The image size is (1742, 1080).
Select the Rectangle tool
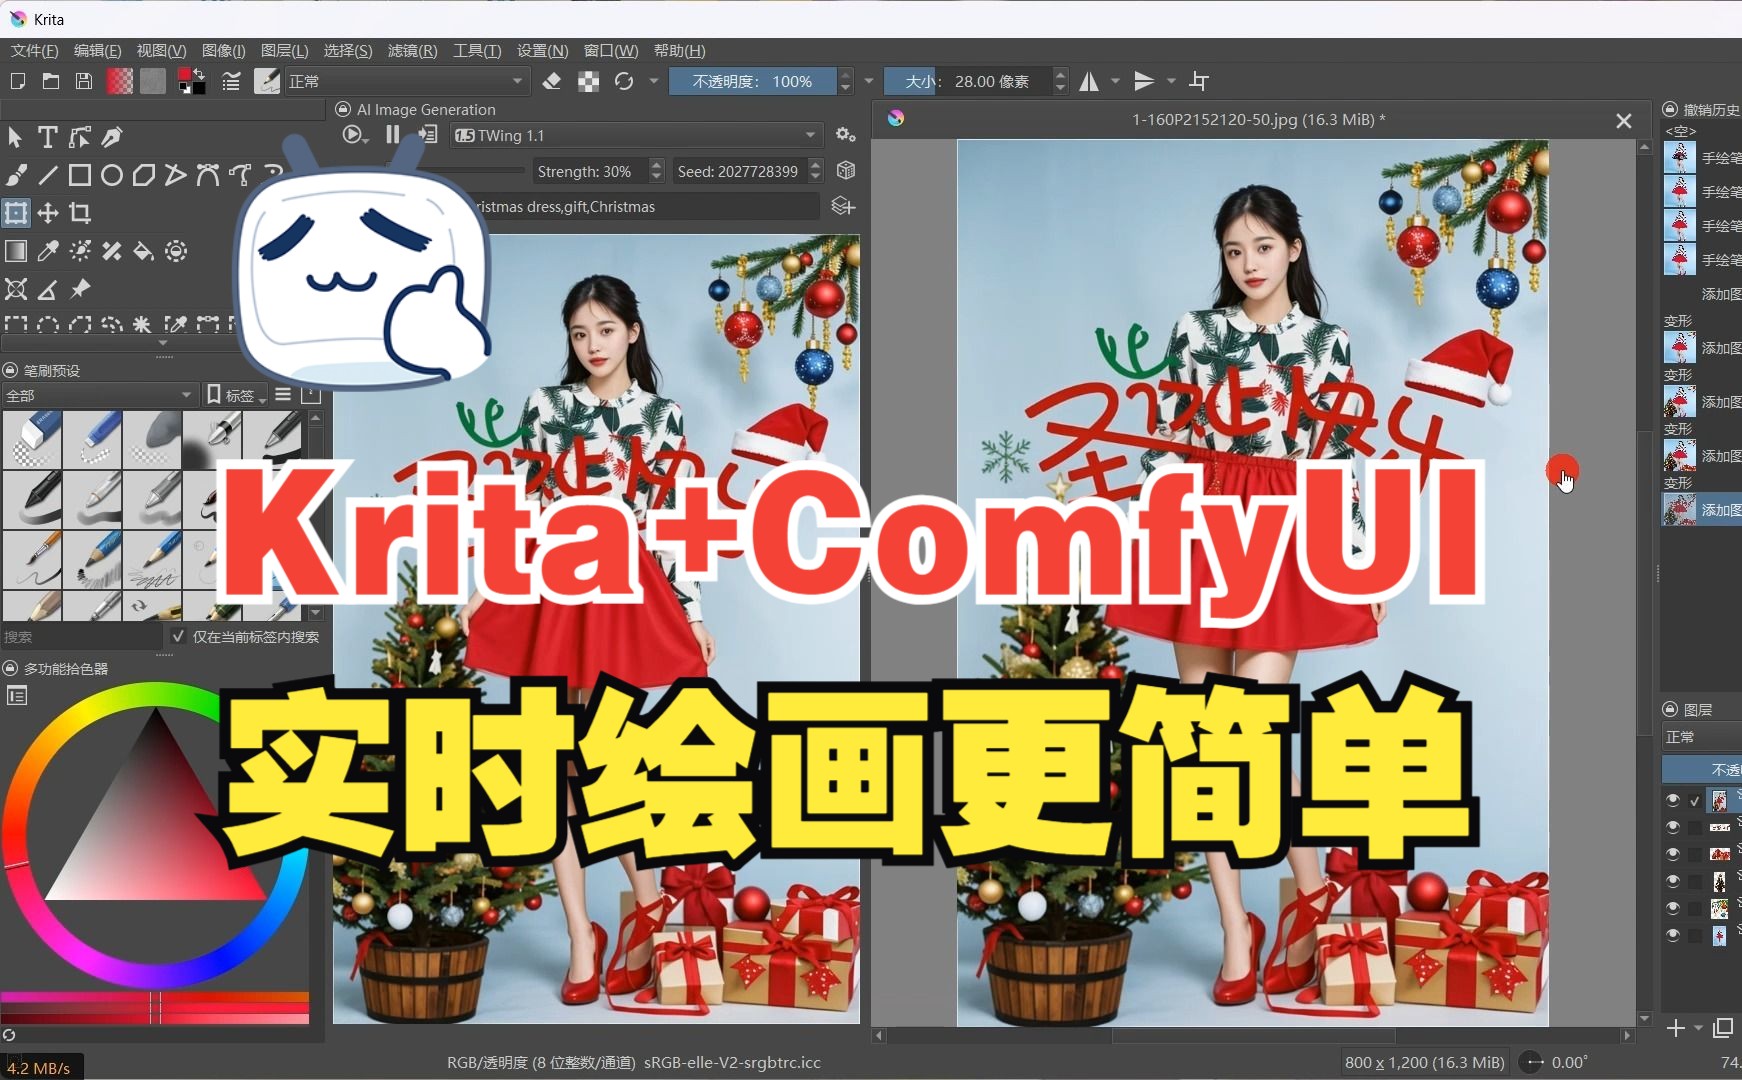pyautogui.click(x=80, y=175)
